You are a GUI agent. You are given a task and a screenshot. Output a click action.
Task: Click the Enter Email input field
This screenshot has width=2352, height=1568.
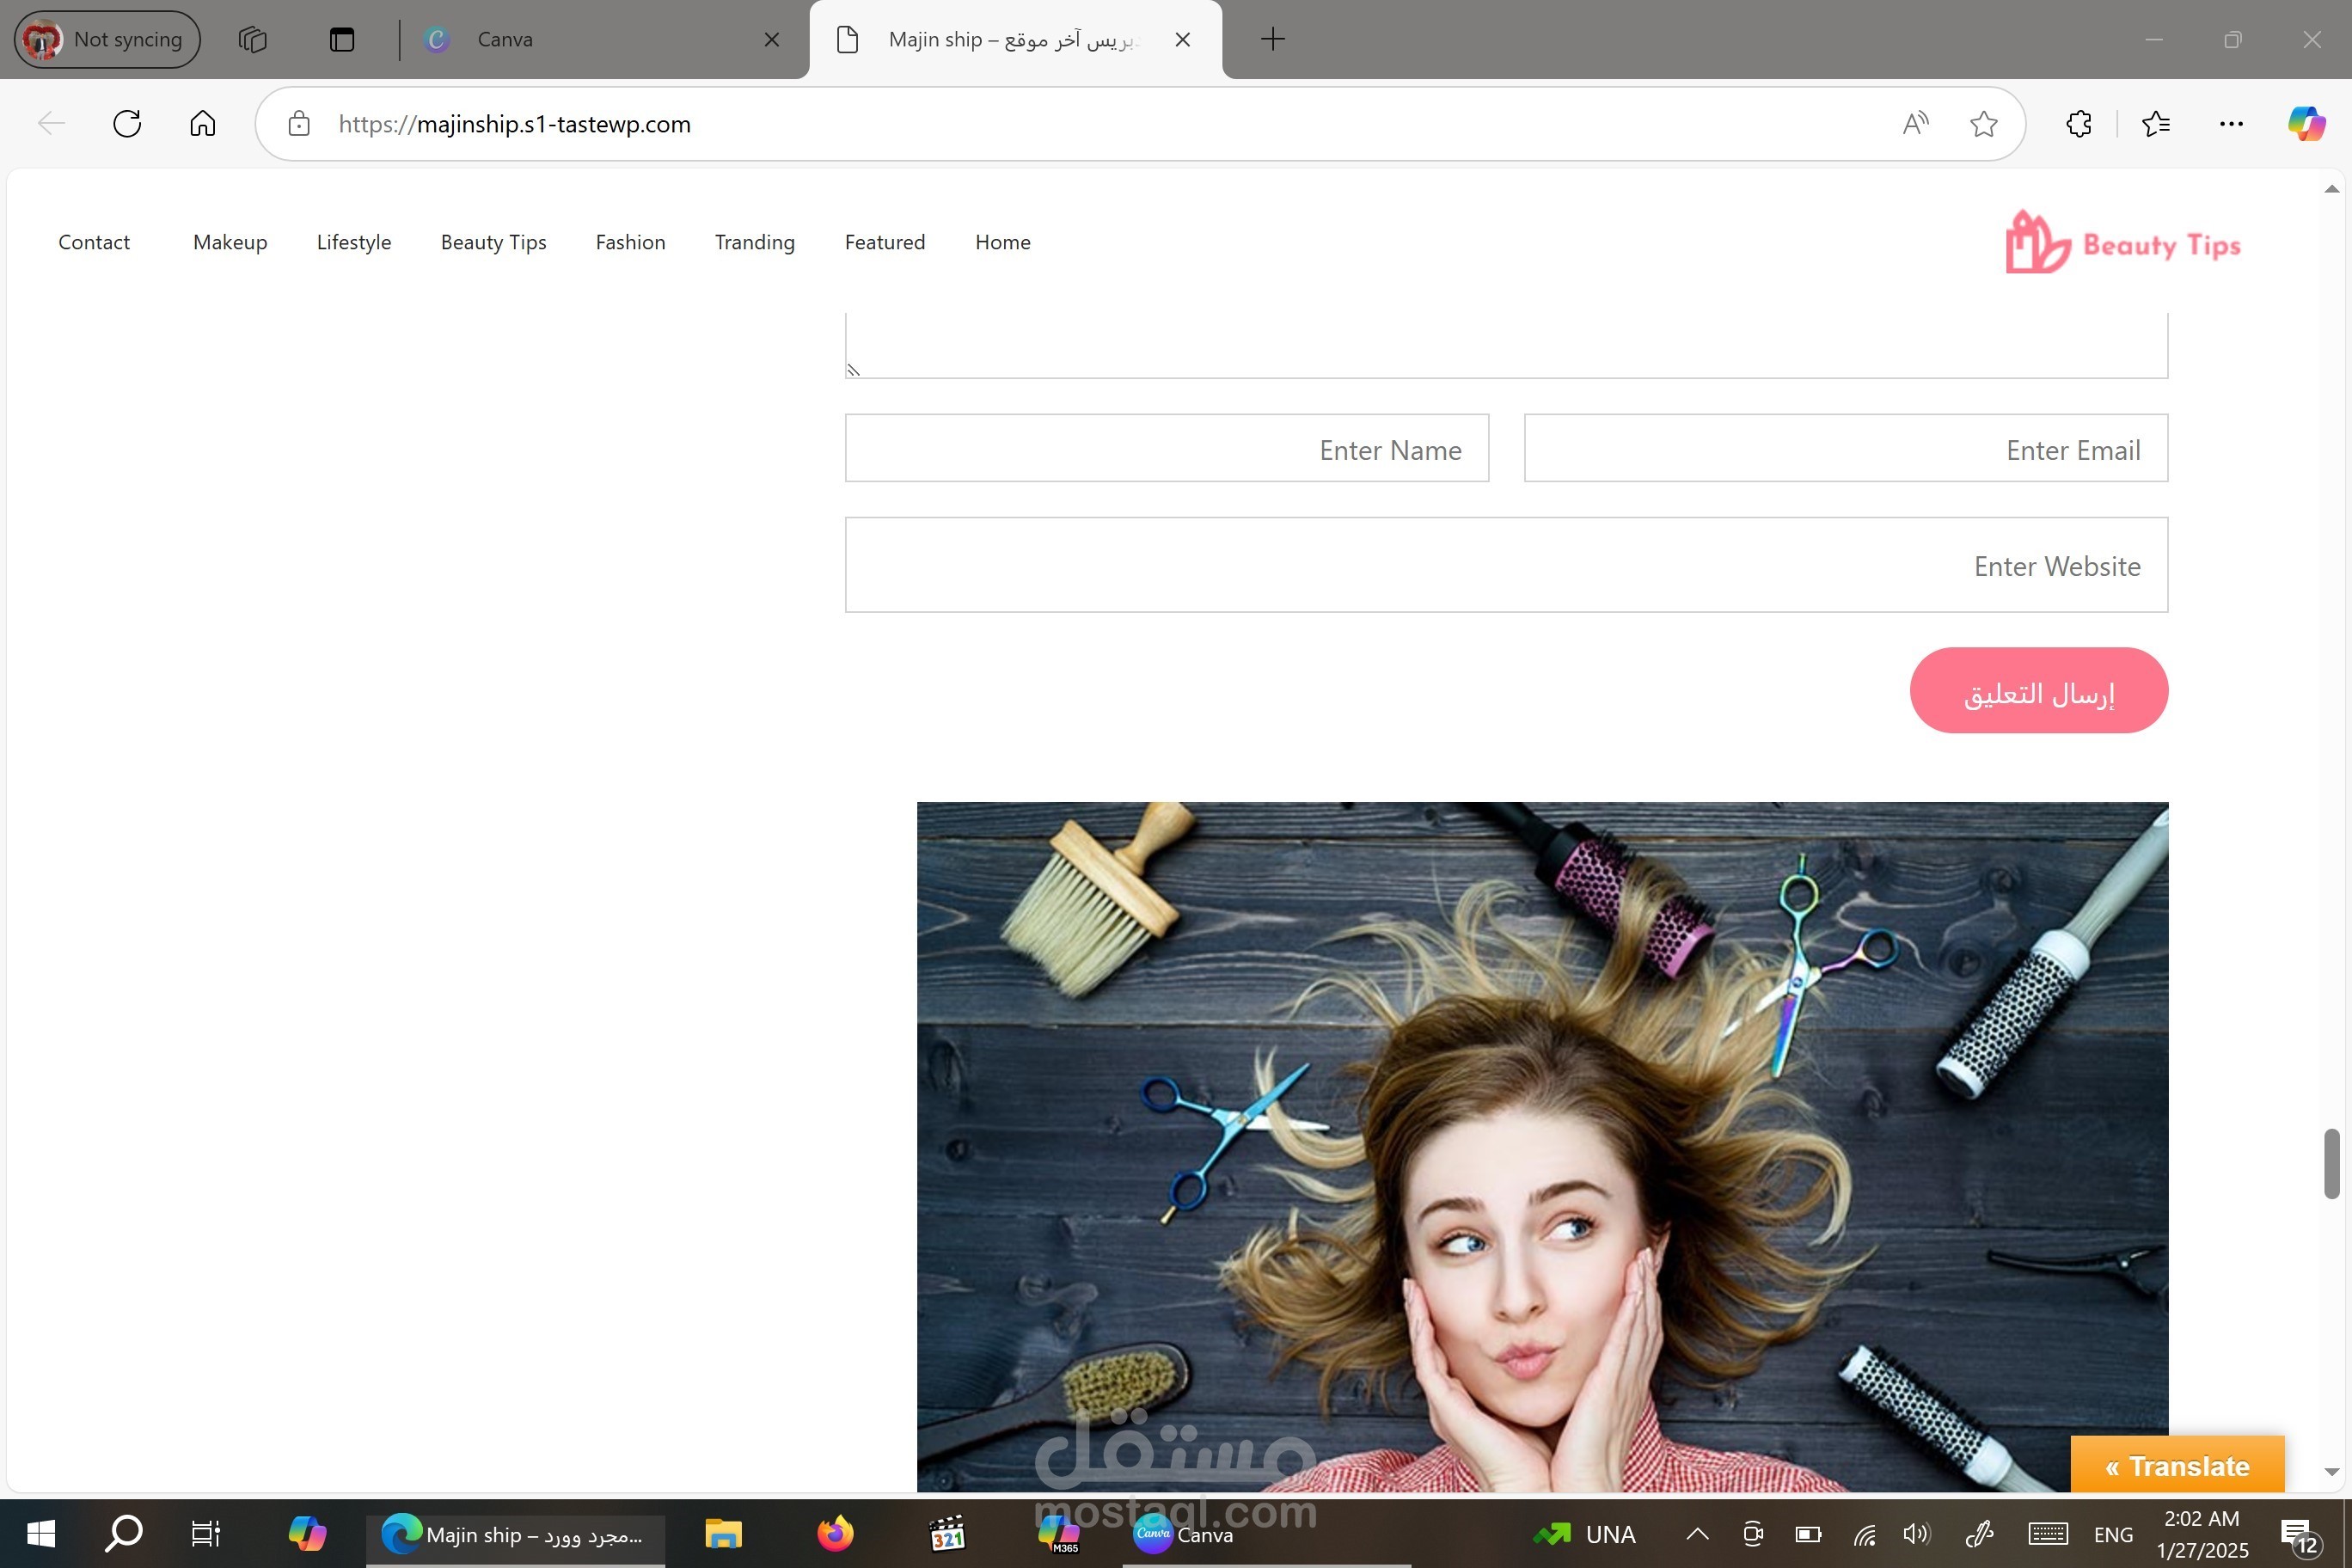(1845, 449)
